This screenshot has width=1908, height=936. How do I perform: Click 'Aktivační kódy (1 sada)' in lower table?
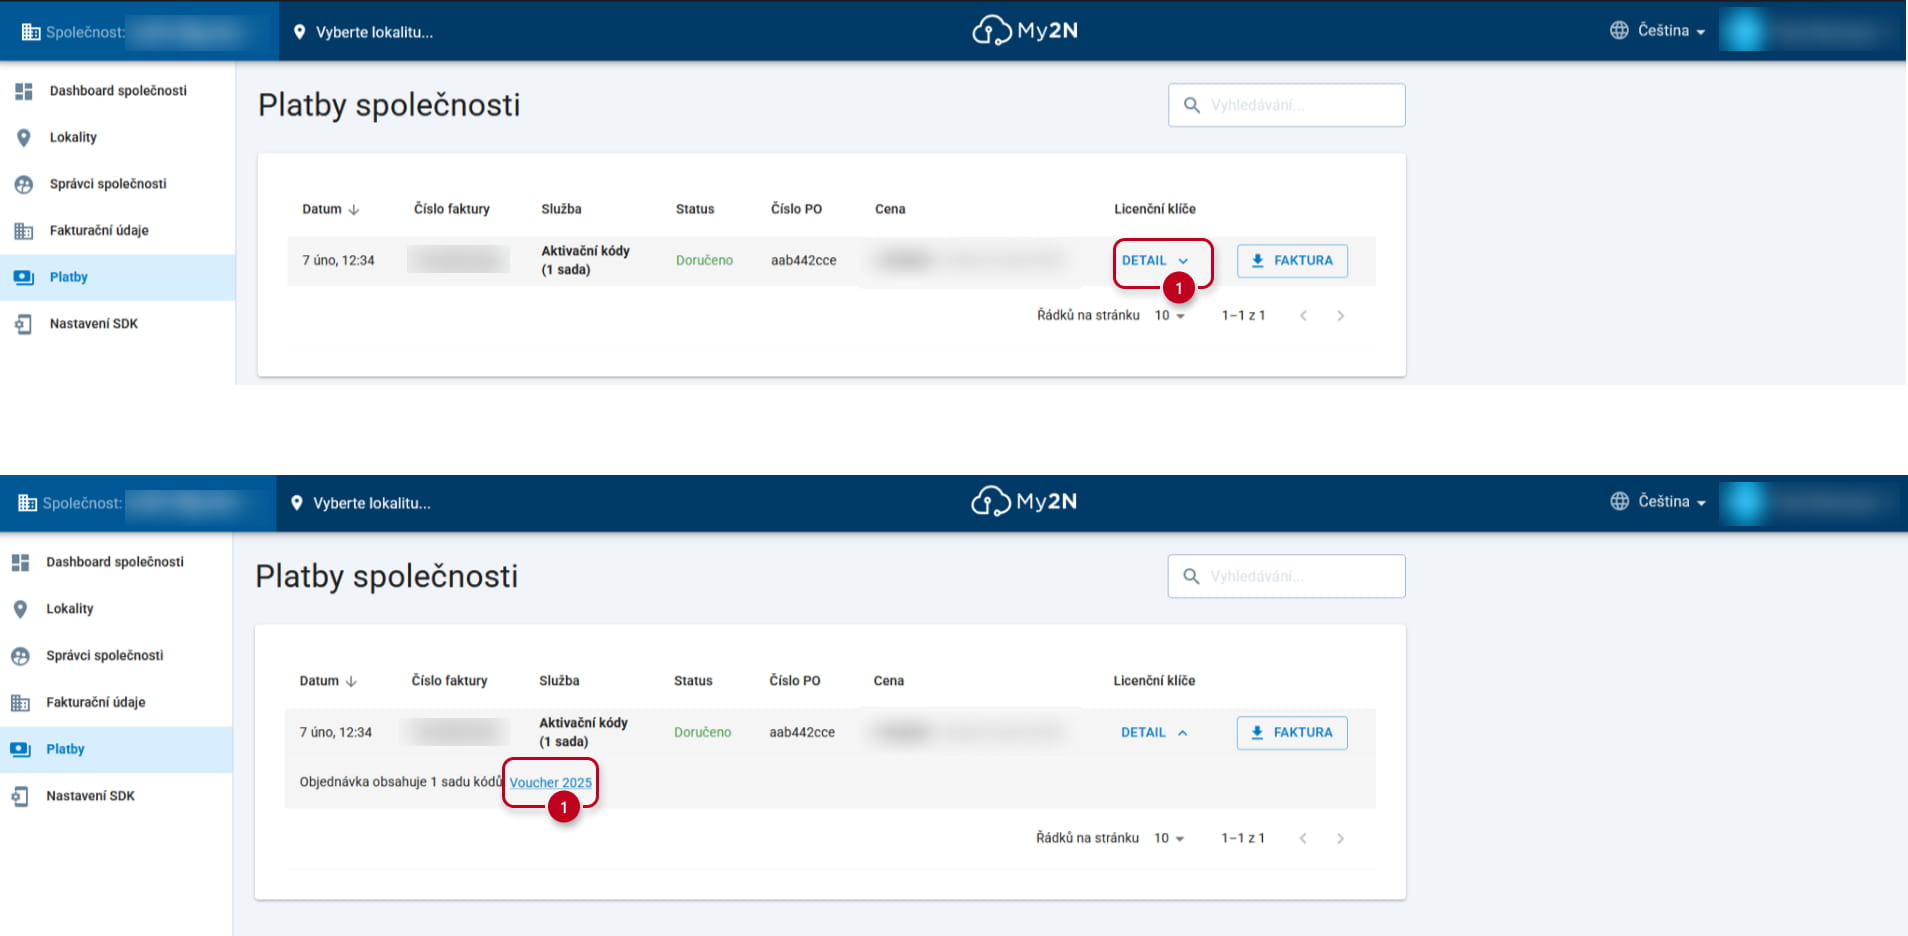click(x=583, y=732)
